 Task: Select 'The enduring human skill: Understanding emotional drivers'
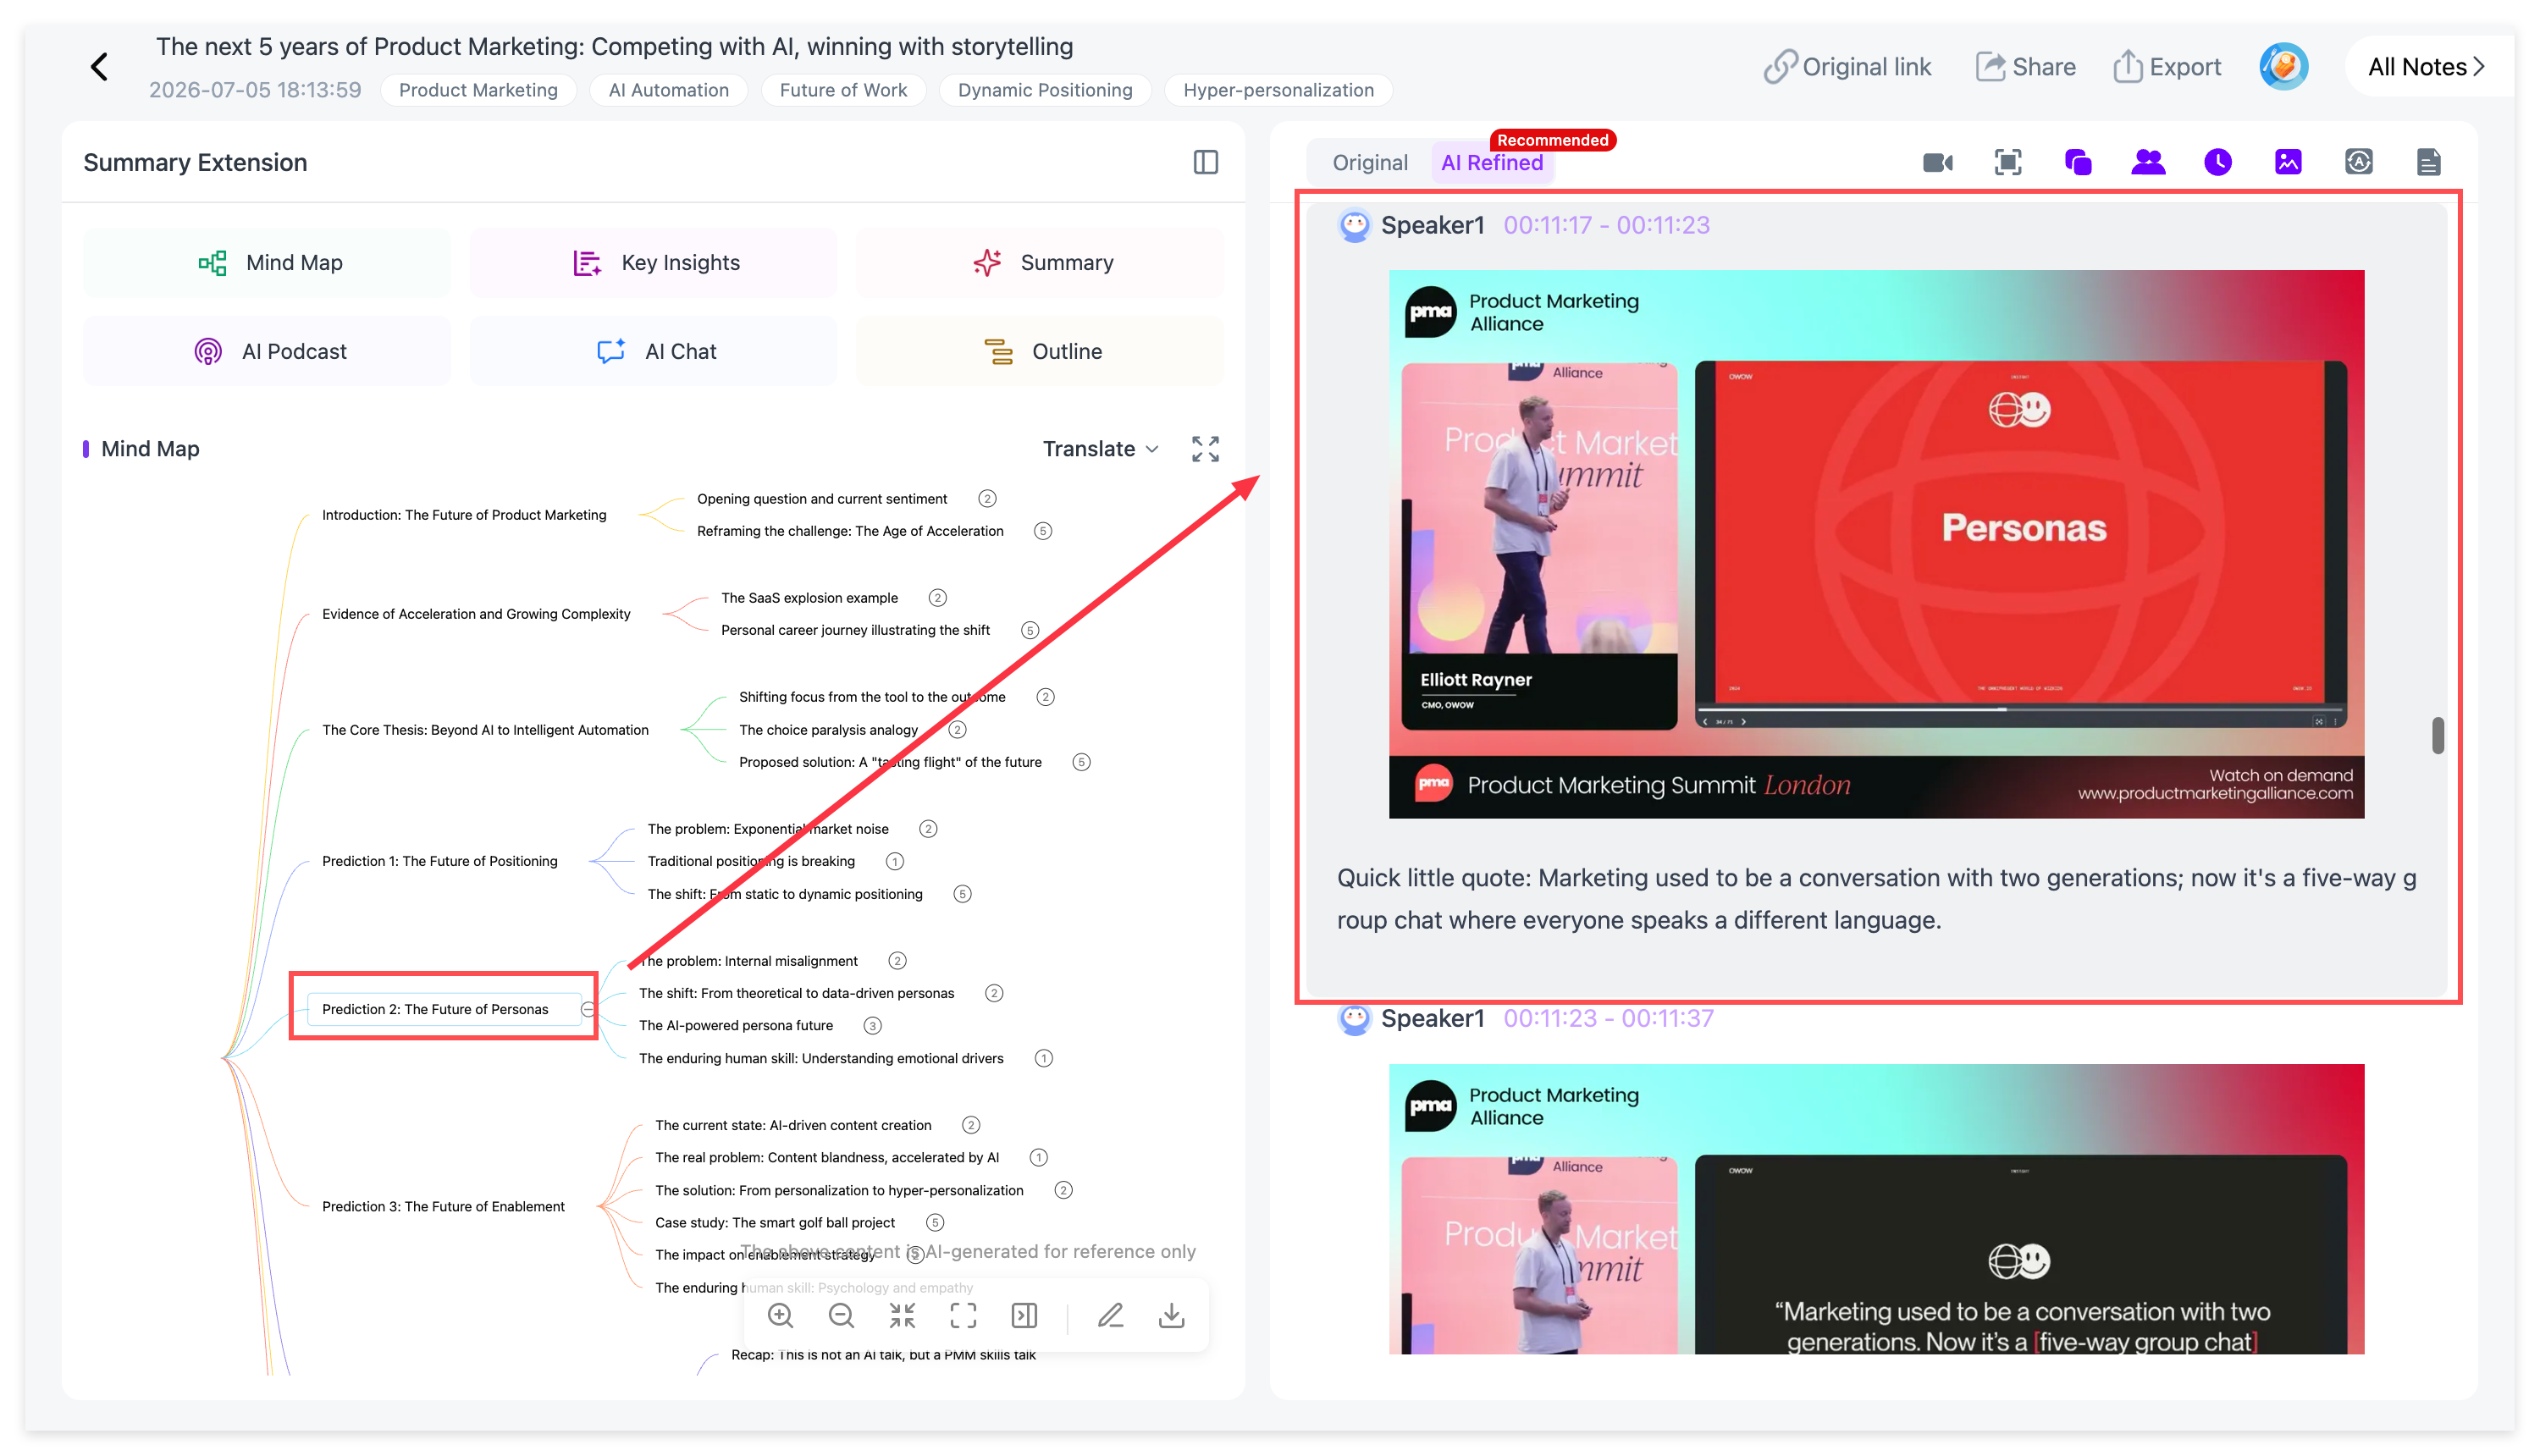(x=821, y=1058)
